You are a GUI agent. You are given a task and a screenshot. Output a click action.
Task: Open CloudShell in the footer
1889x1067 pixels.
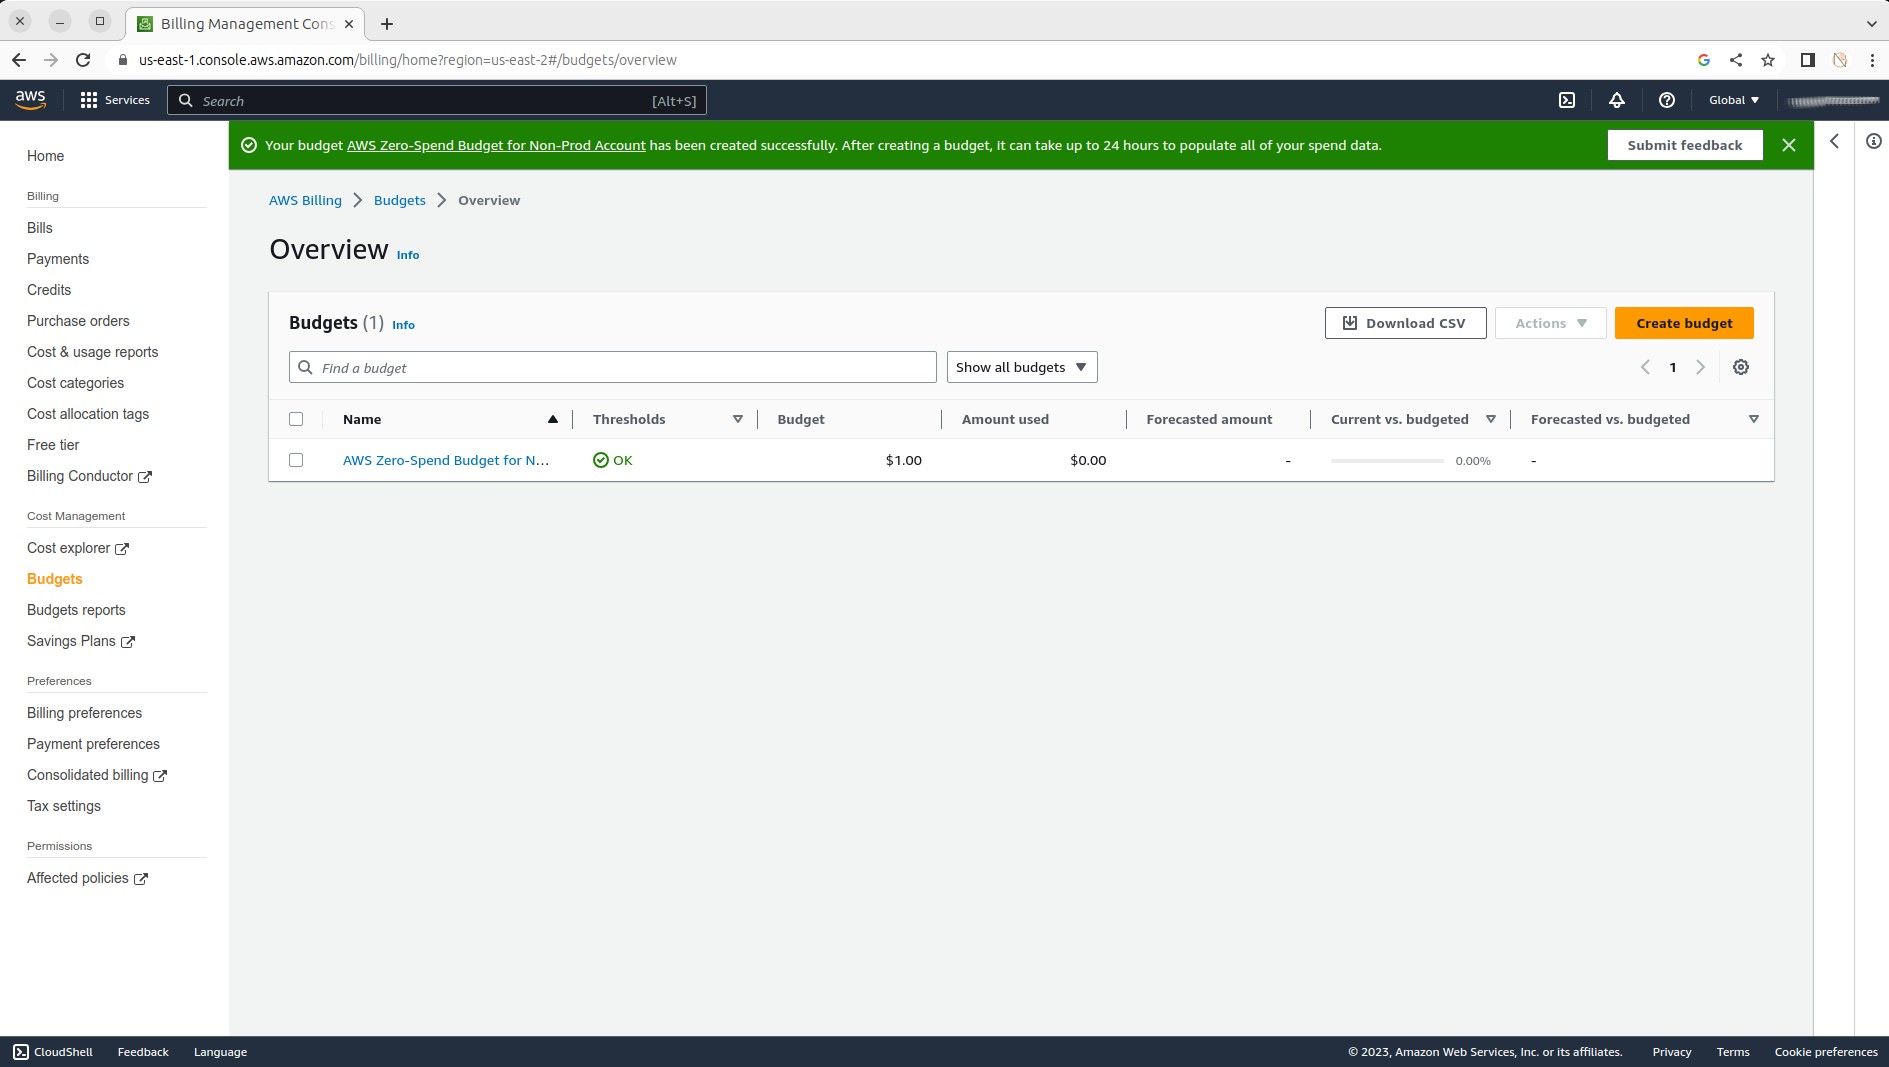click(x=53, y=1052)
